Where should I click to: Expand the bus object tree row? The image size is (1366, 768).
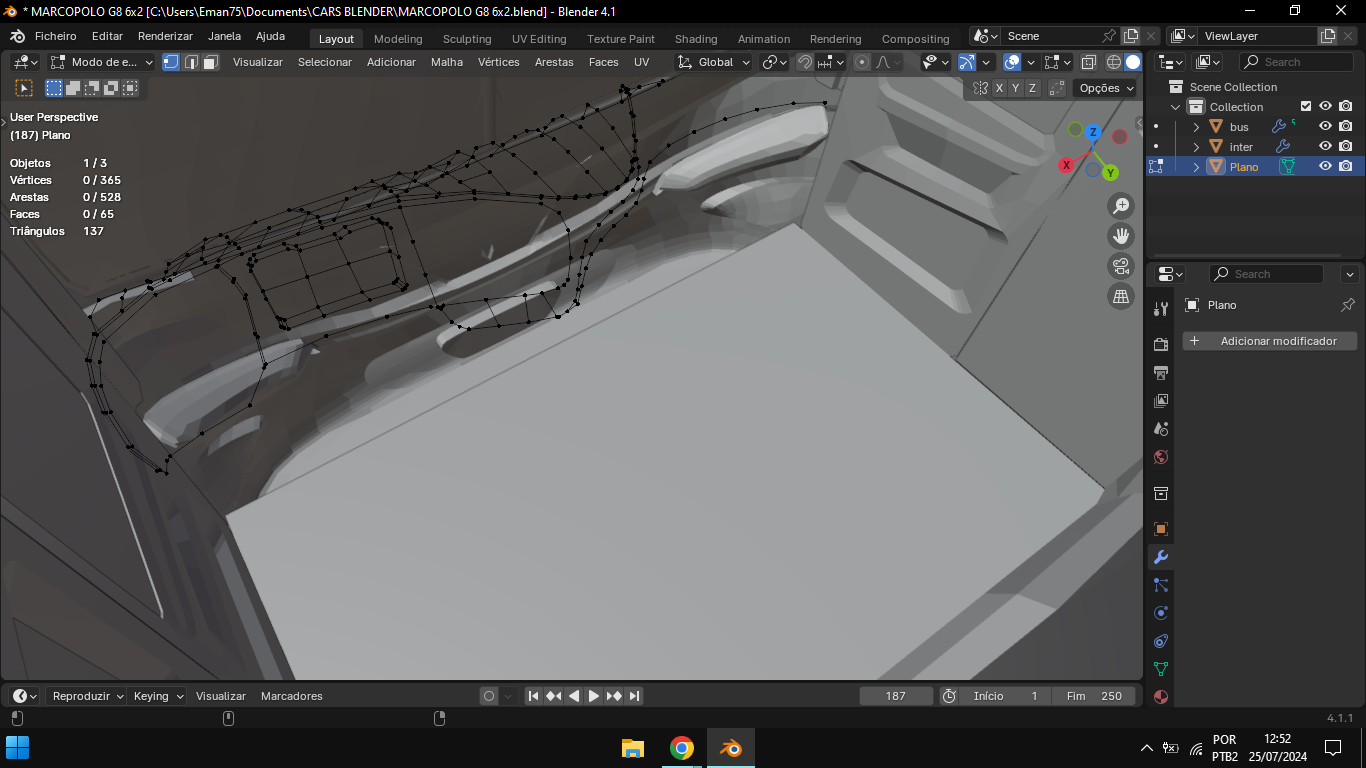(x=1196, y=127)
